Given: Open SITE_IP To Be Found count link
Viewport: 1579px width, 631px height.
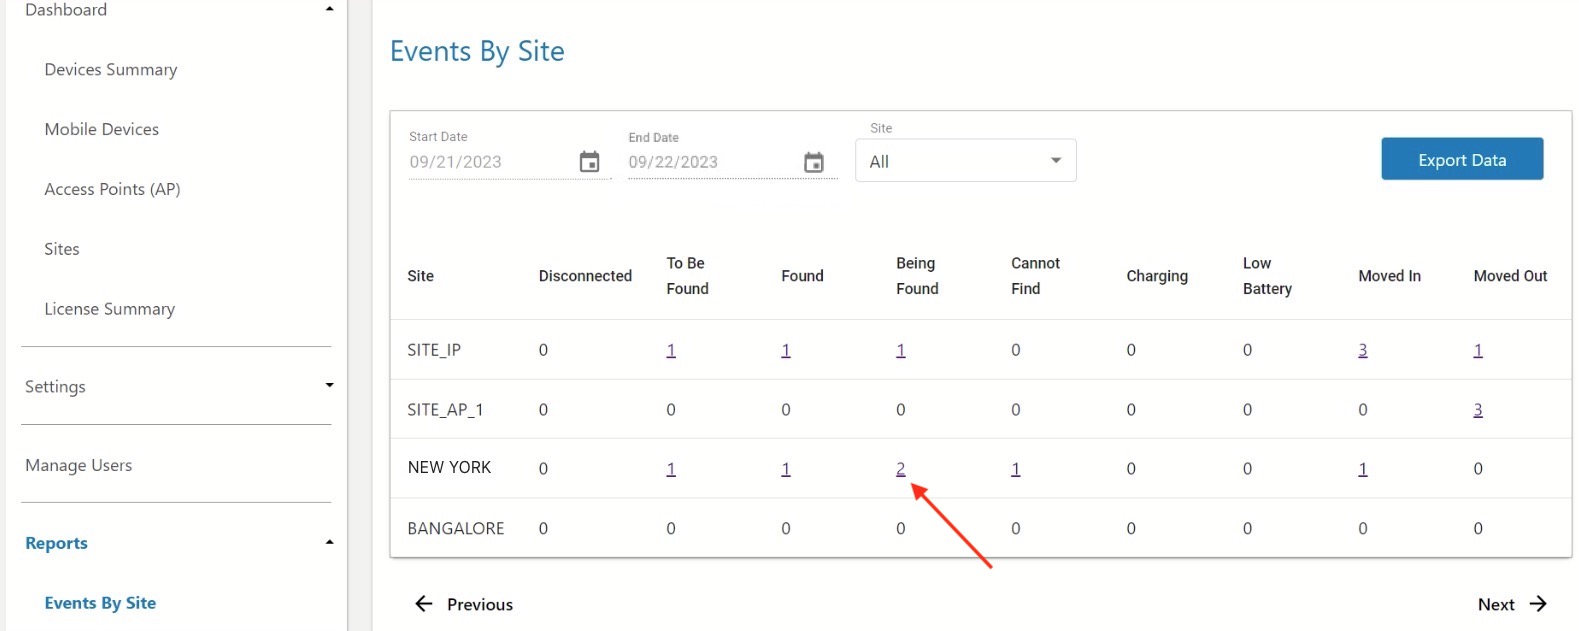Looking at the screenshot, I should click(x=671, y=350).
